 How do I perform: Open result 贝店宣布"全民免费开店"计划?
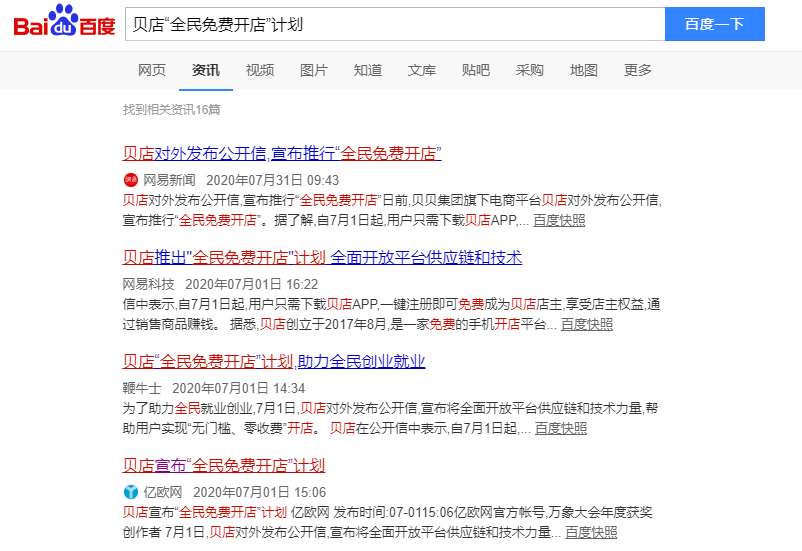[224, 466]
